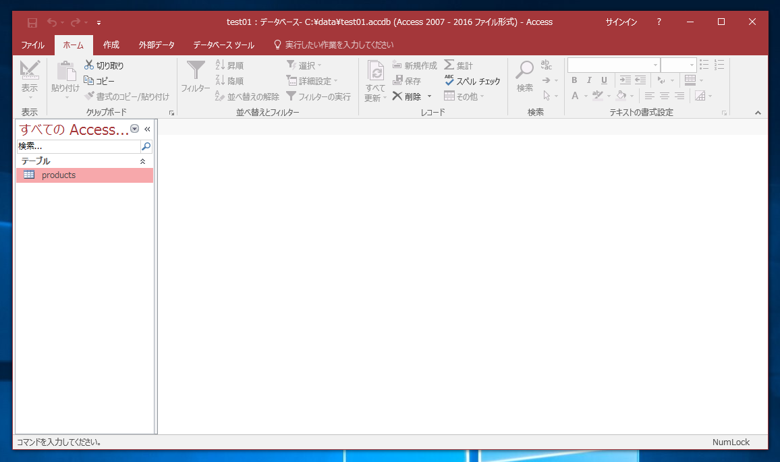
Task: Switch to the 作成 tab
Action: pos(111,45)
